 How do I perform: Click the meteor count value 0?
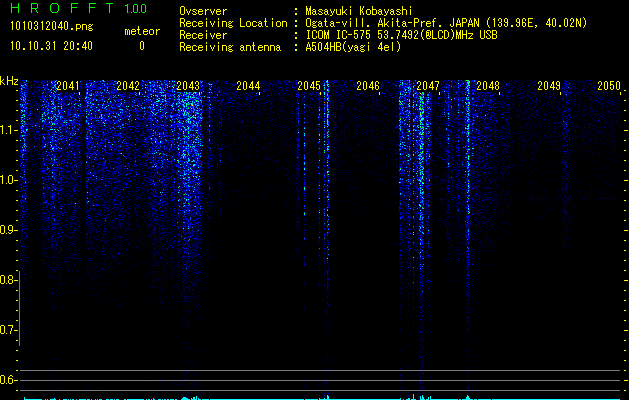(142, 46)
